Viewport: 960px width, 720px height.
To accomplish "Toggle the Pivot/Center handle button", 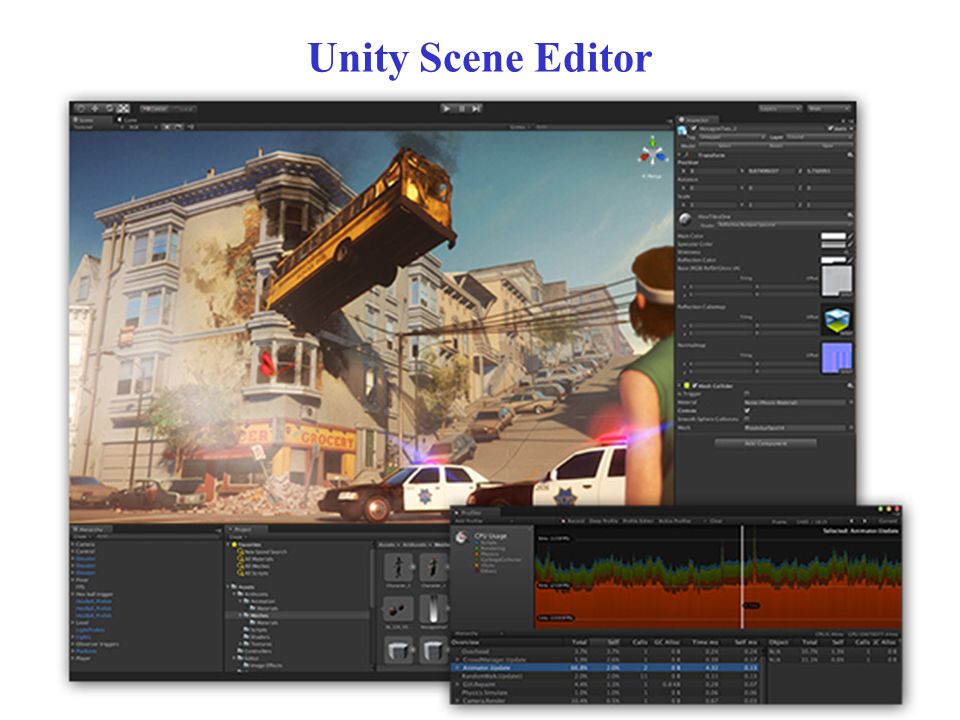I will [154, 109].
